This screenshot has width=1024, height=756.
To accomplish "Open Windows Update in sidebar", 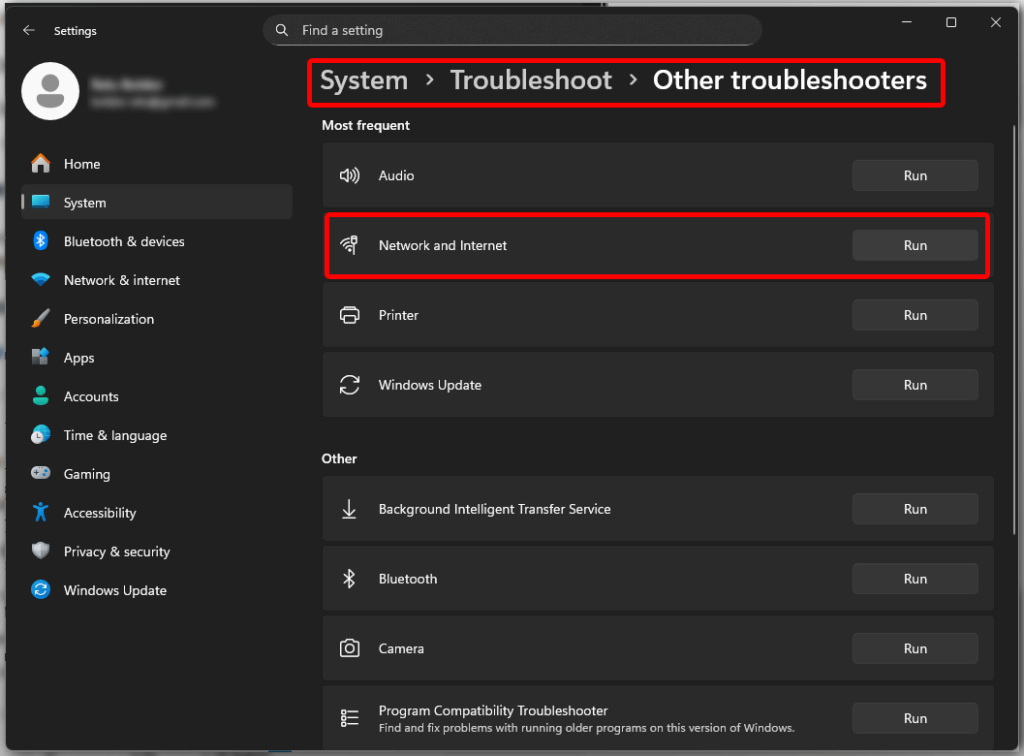I will point(157,590).
